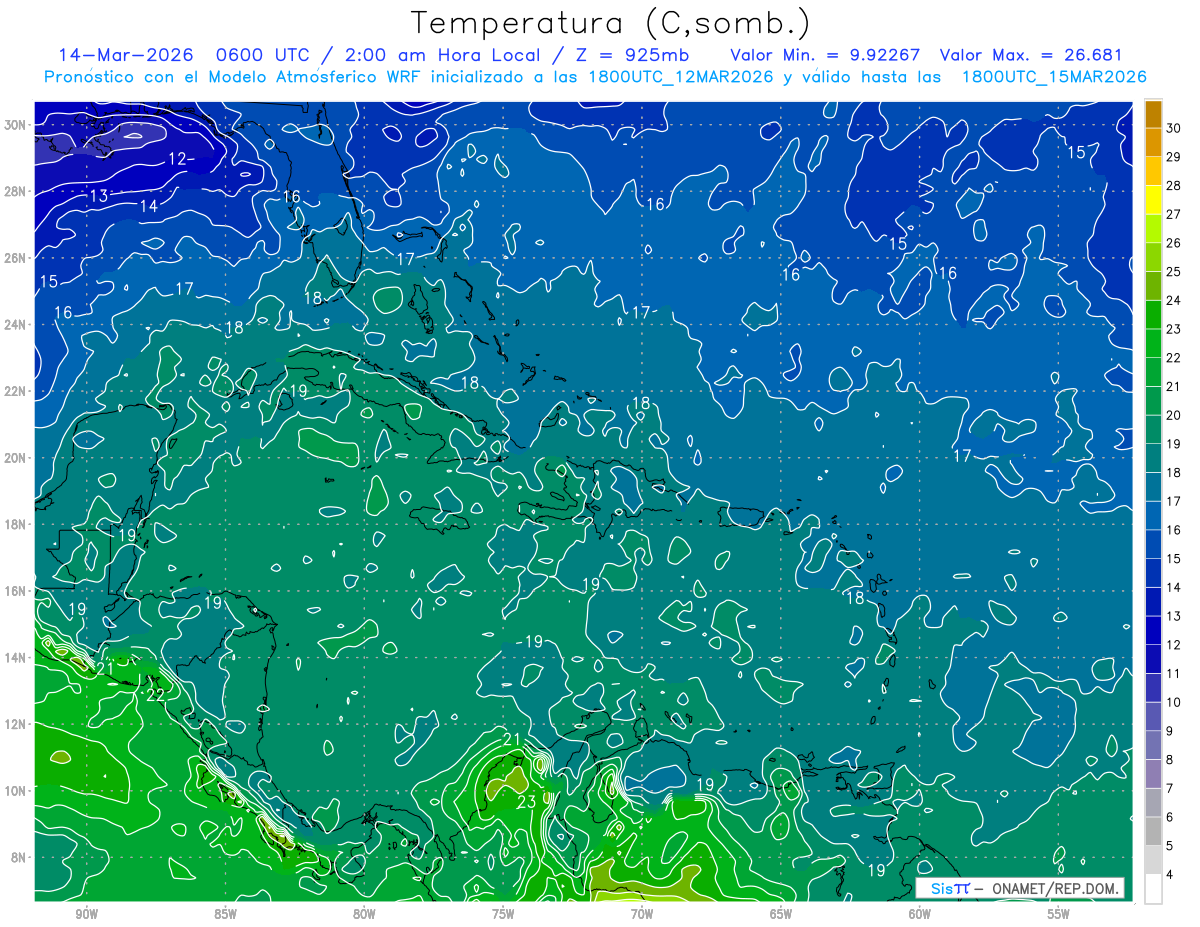Click "Valor Min. = 9.92267" text
Image resolution: width=1200 pixels, height=927 pixels.
tap(825, 55)
